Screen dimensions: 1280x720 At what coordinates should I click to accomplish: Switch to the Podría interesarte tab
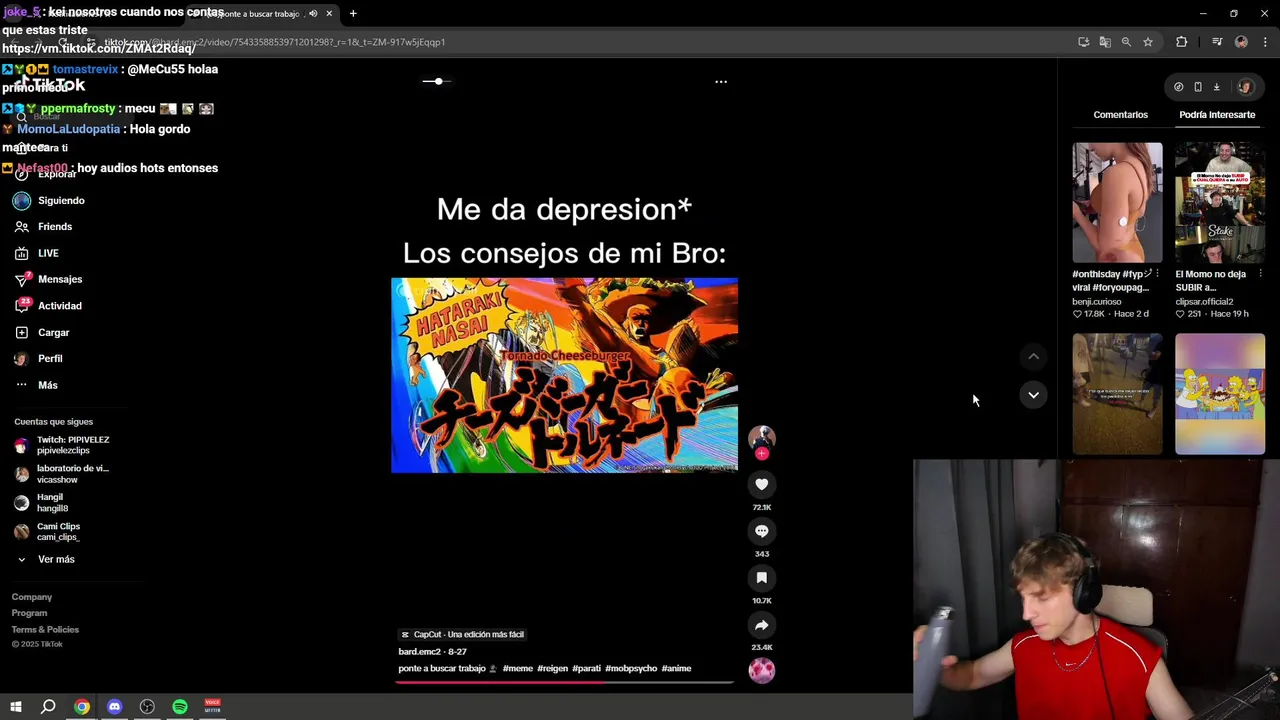coord(1217,115)
